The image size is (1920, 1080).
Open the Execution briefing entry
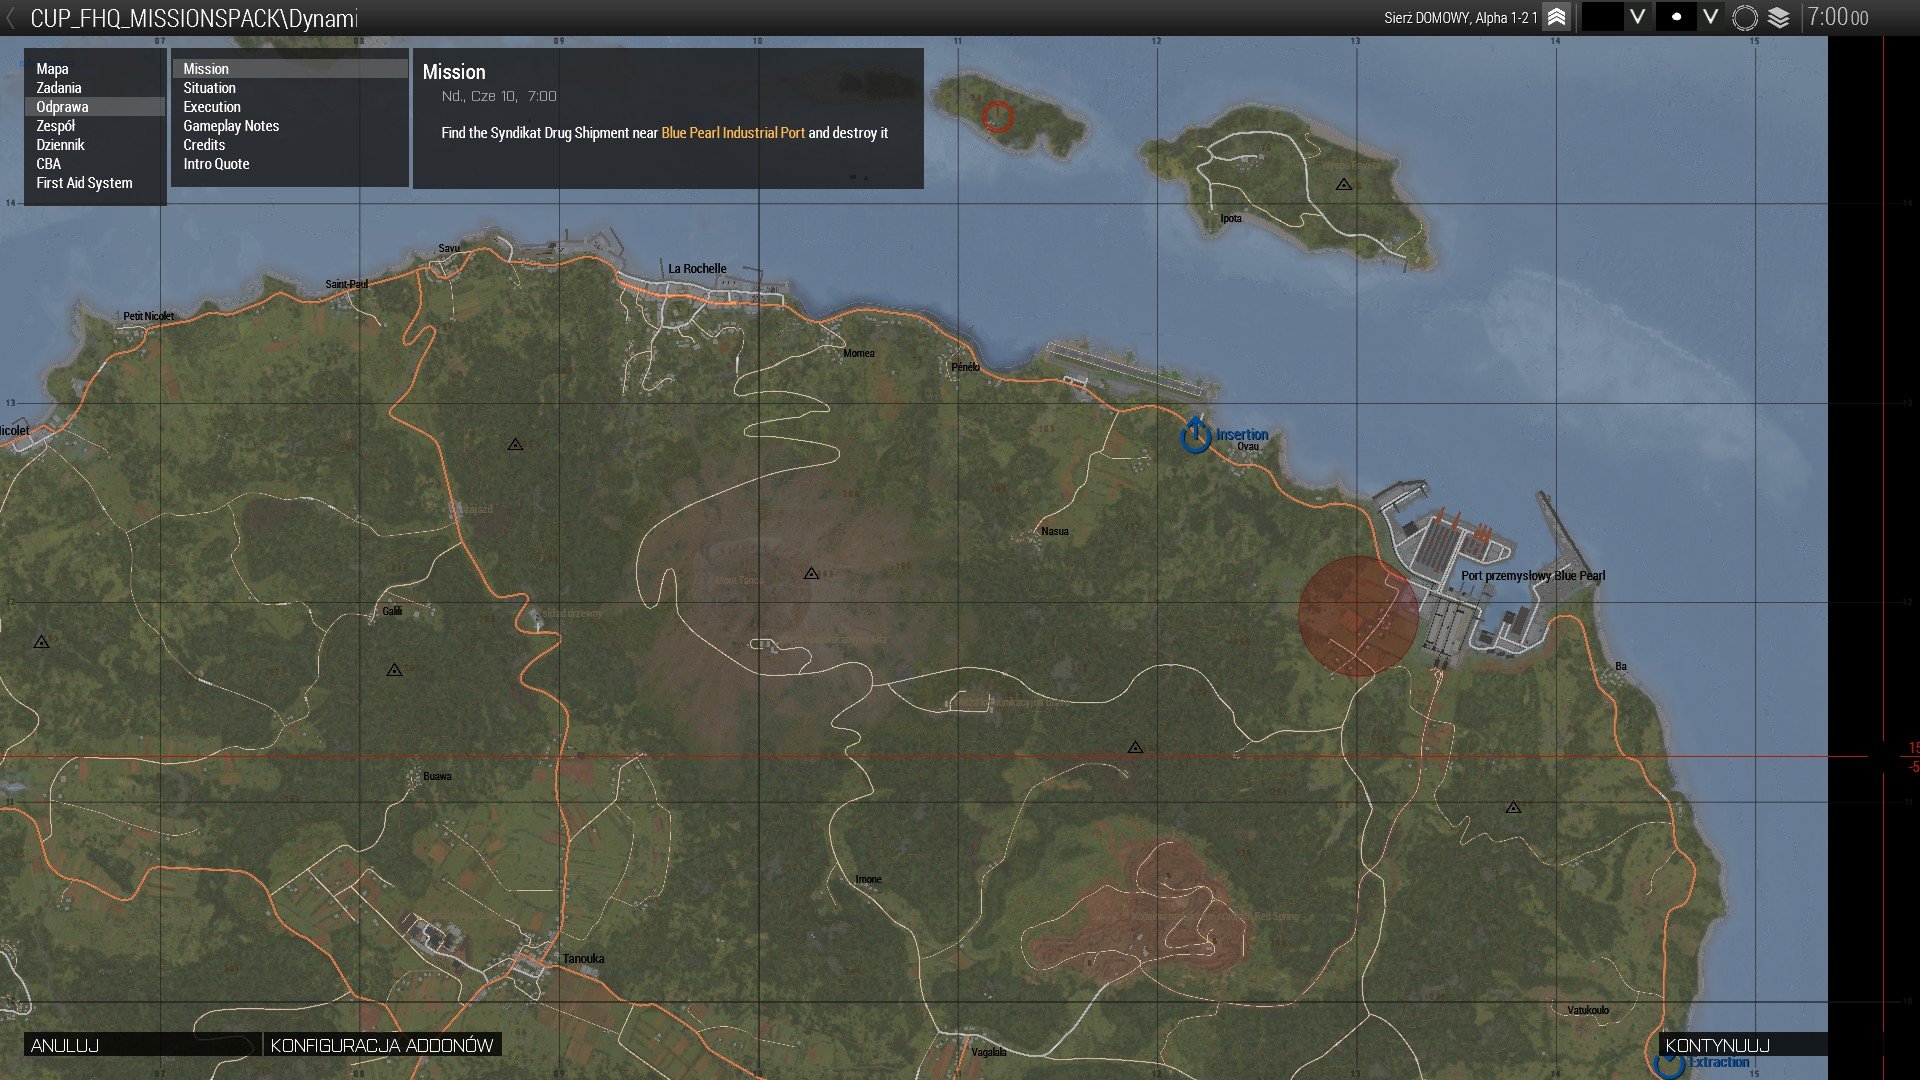(x=211, y=107)
